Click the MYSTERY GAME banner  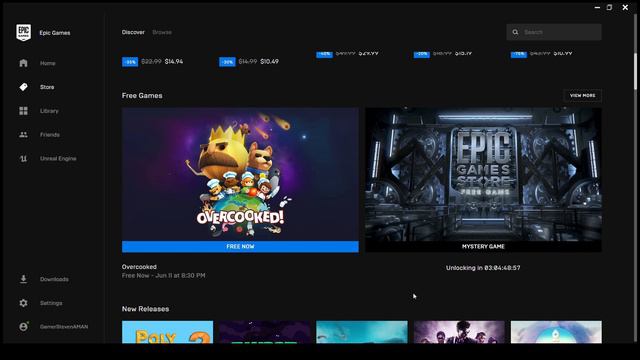[483, 247]
